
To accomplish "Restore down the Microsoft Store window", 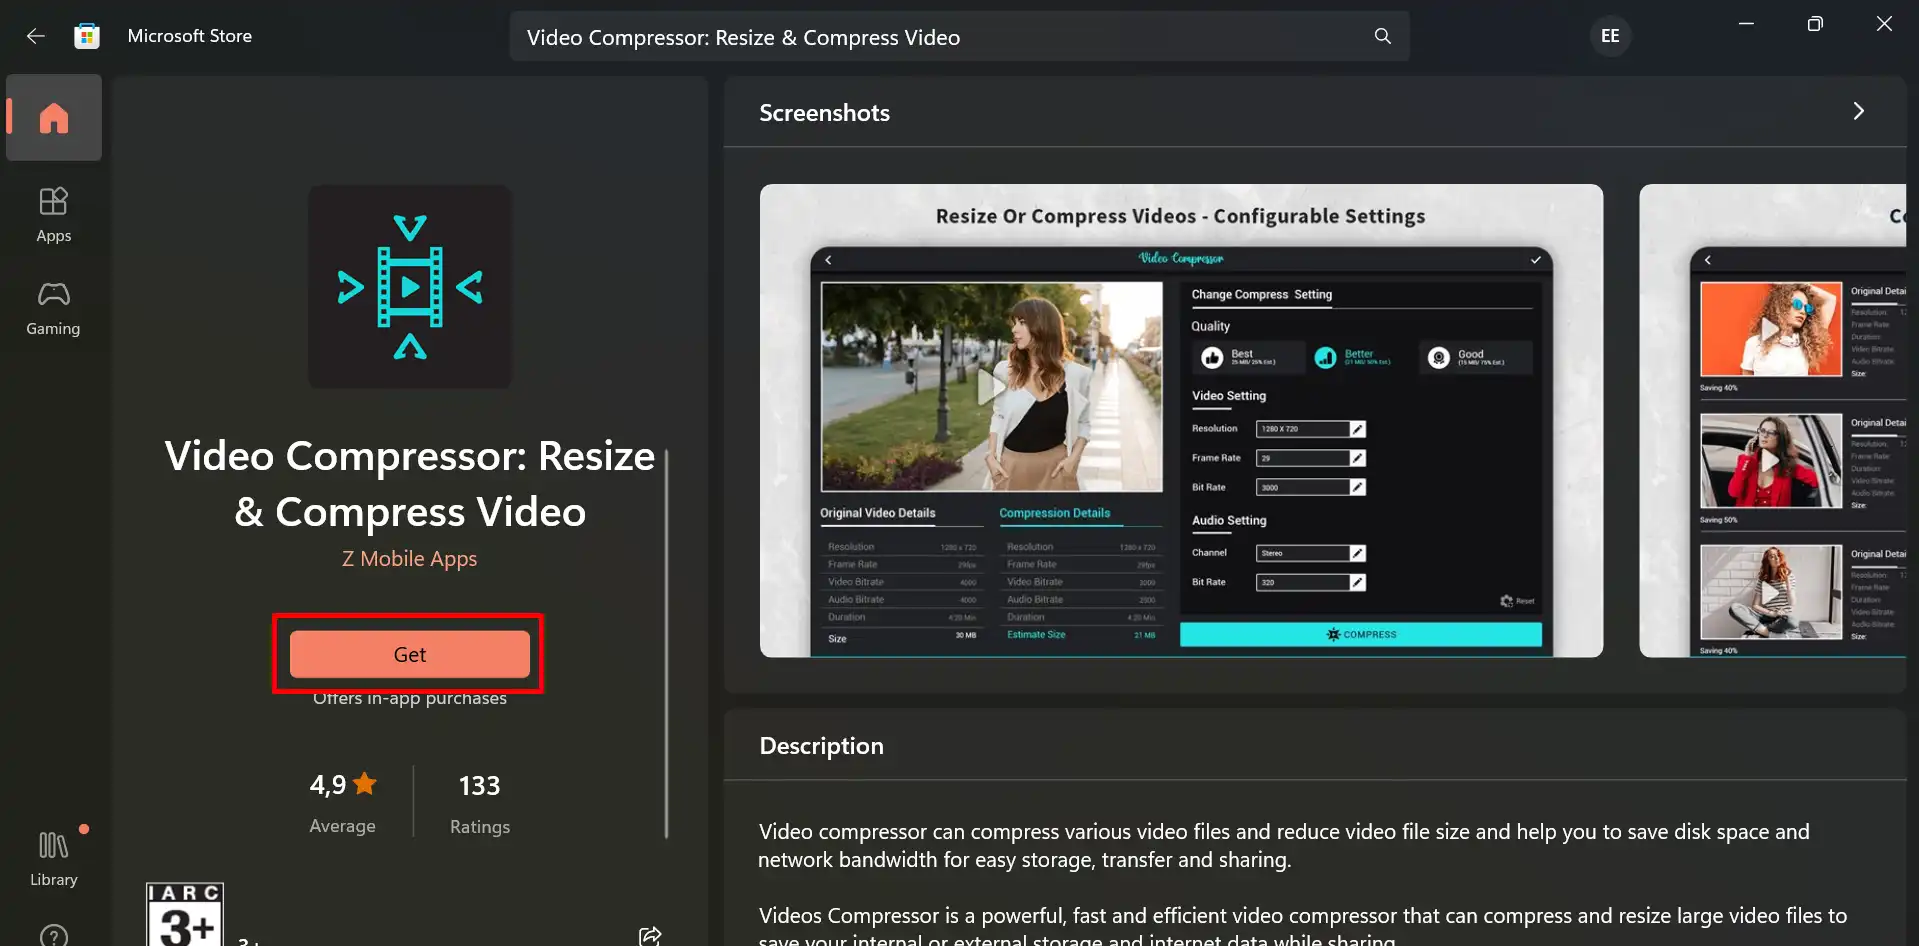I will point(1815,24).
